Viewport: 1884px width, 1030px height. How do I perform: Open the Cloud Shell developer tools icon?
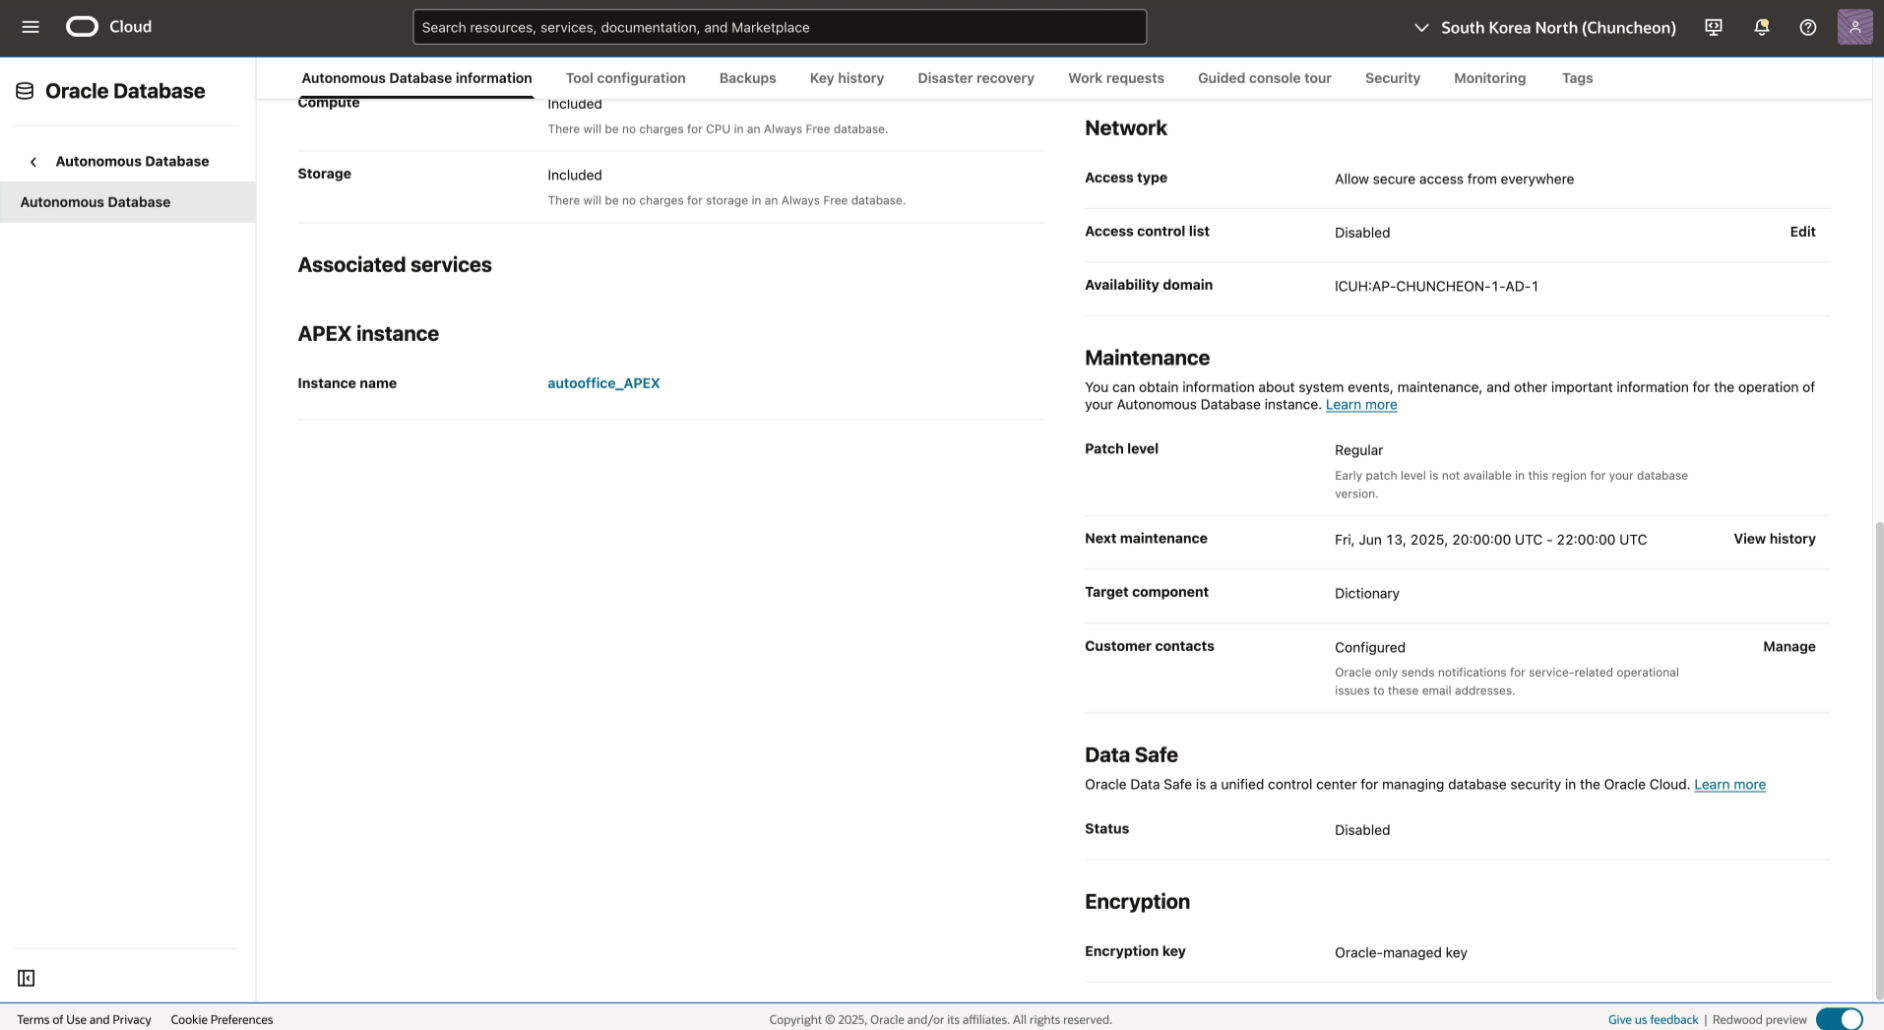(1713, 27)
